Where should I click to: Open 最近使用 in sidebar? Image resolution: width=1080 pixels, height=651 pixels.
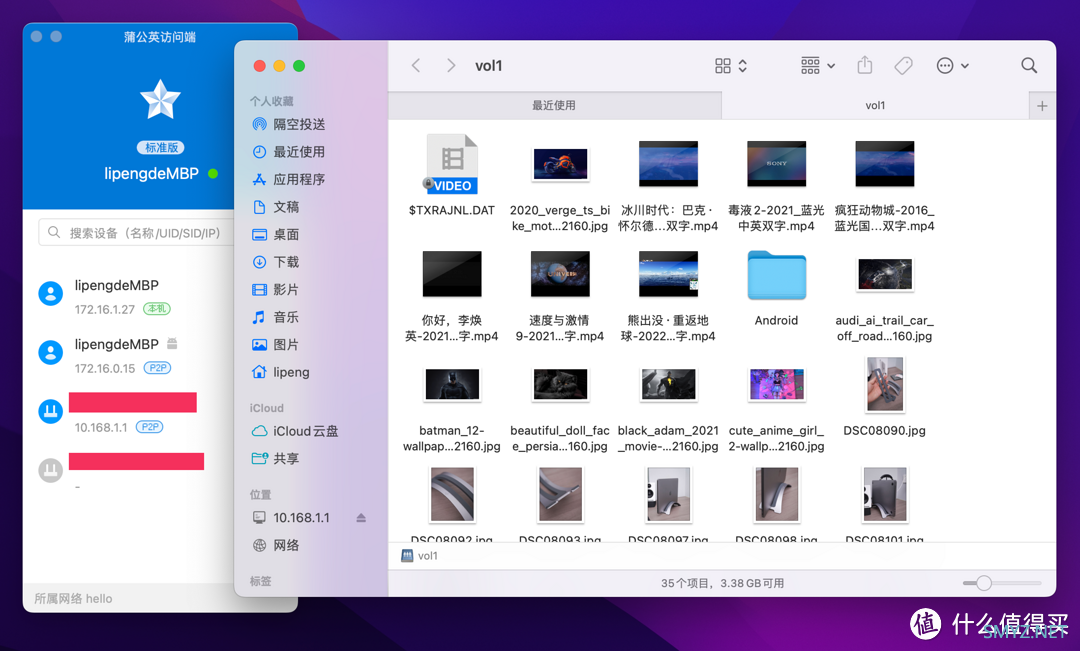pyautogui.click(x=289, y=152)
